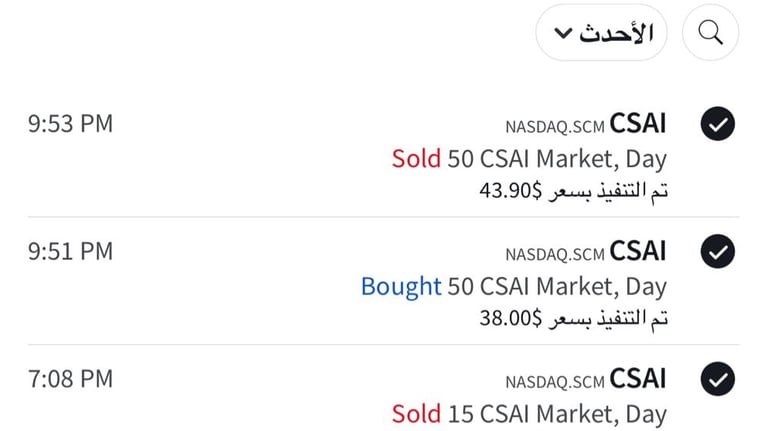The height and width of the screenshot is (431, 768).
Task: Open the search magnifier icon
Action: [x=710, y=32]
